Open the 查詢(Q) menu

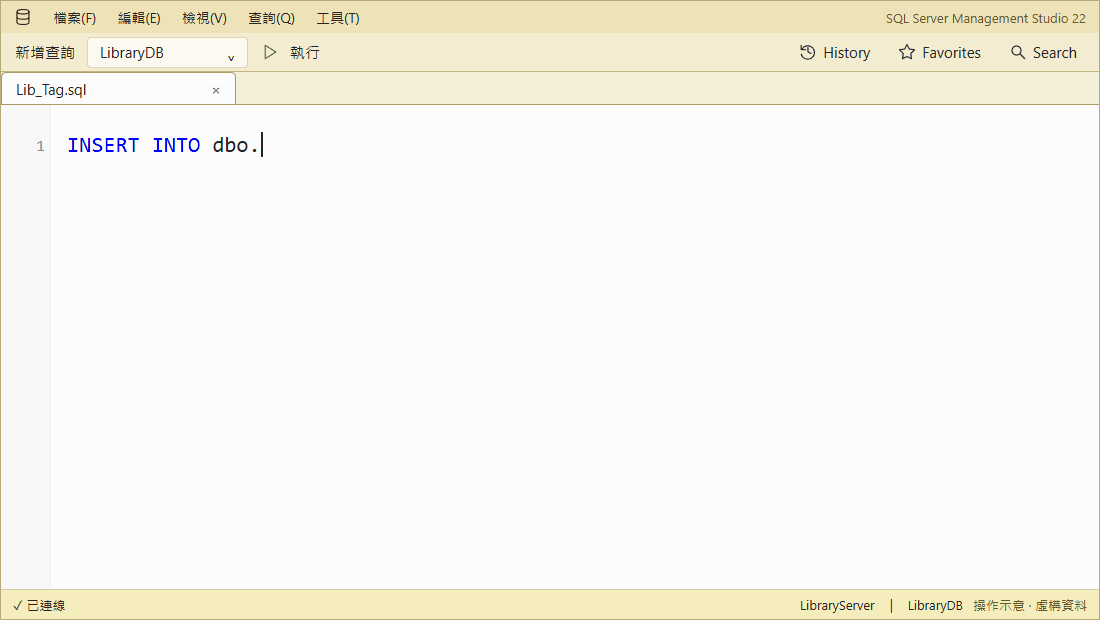tap(271, 18)
